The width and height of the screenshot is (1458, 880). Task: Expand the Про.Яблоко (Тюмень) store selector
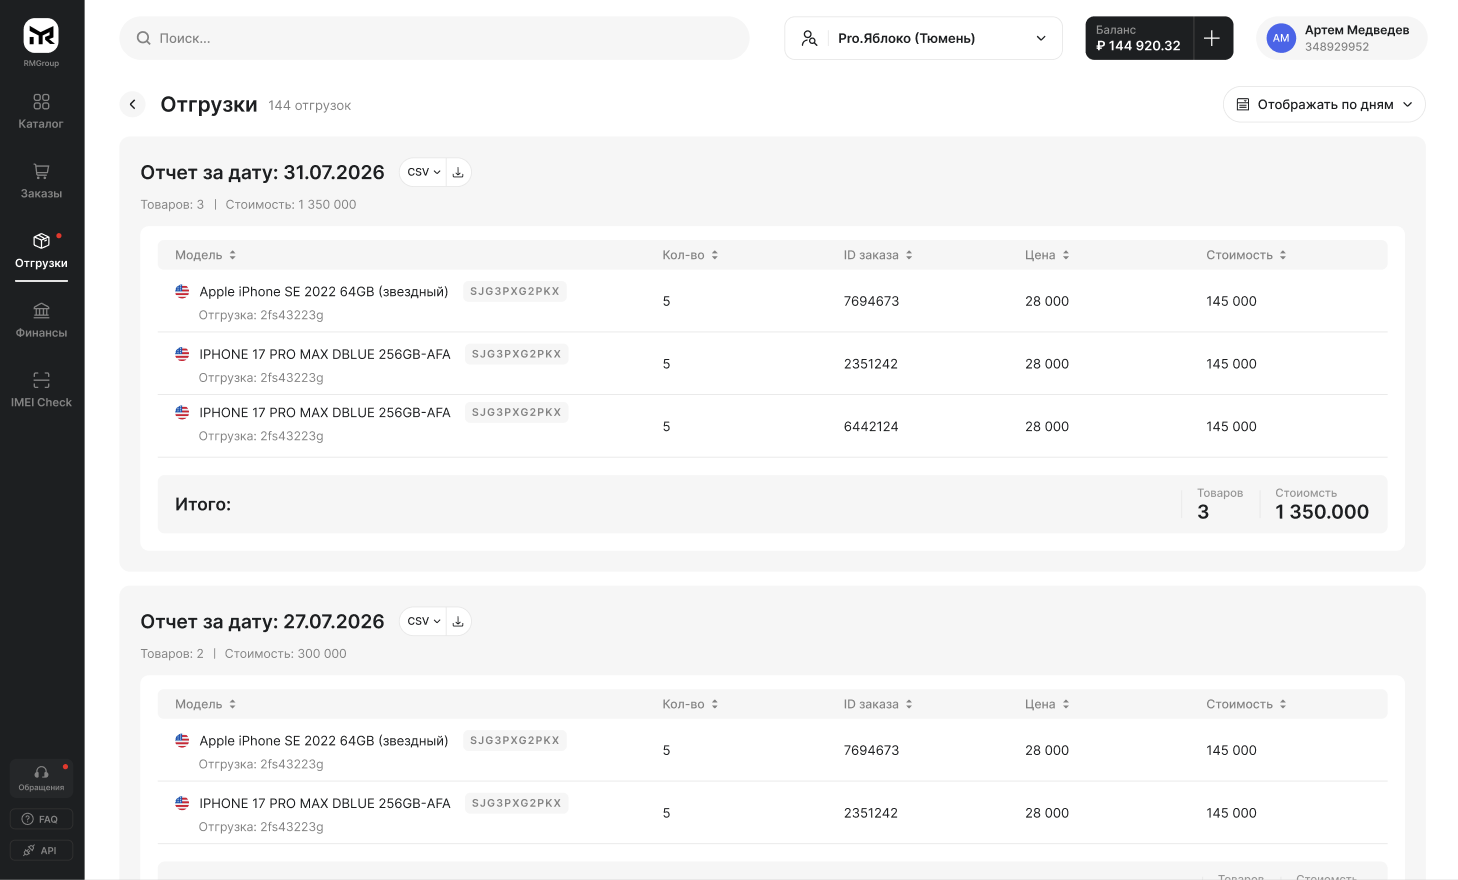923,38
